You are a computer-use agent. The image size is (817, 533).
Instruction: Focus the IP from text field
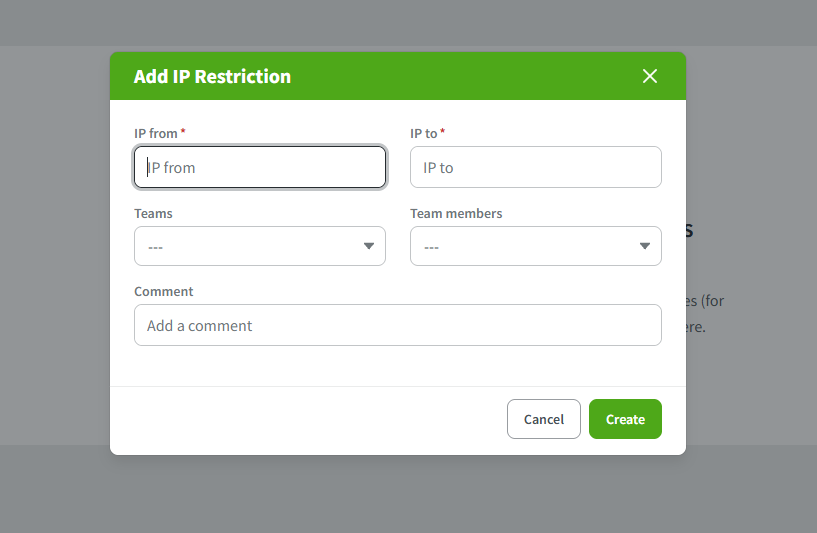click(x=260, y=168)
